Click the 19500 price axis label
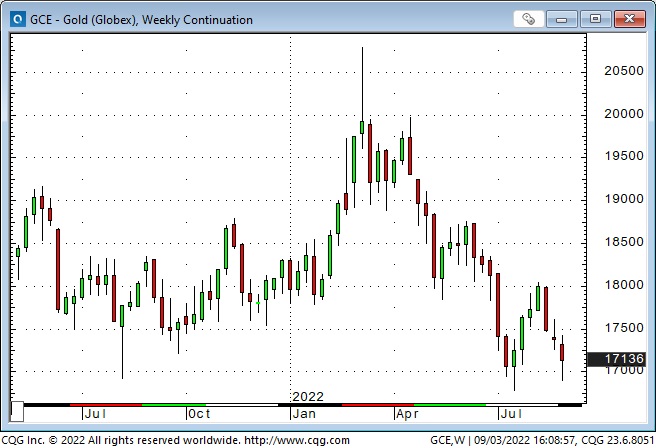The image size is (656, 448). pyautogui.click(x=624, y=156)
